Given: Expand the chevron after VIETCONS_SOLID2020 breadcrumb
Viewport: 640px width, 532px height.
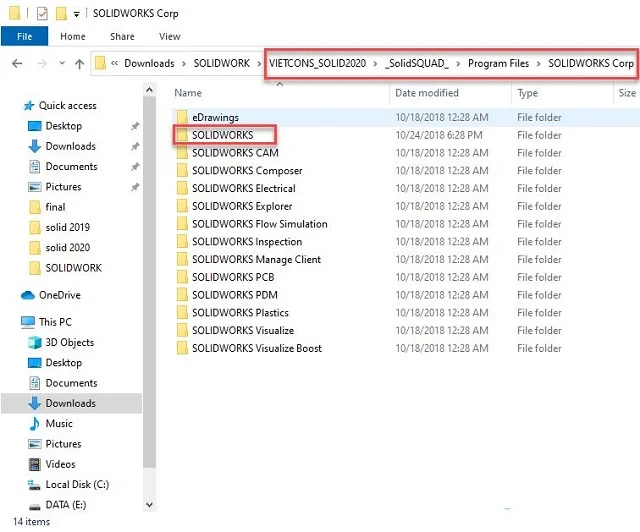Looking at the screenshot, I should point(375,64).
